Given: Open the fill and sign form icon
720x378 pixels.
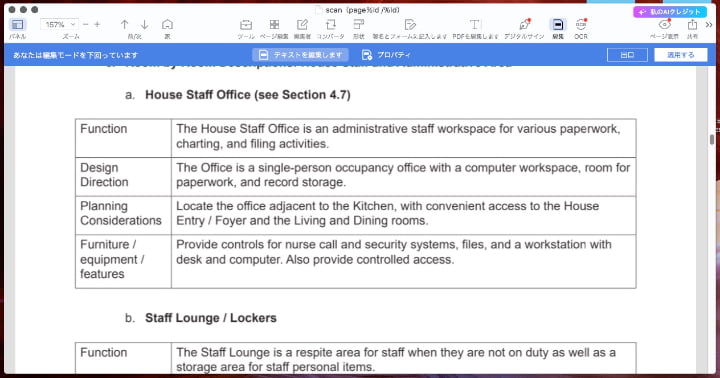Looking at the screenshot, I should 410,24.
